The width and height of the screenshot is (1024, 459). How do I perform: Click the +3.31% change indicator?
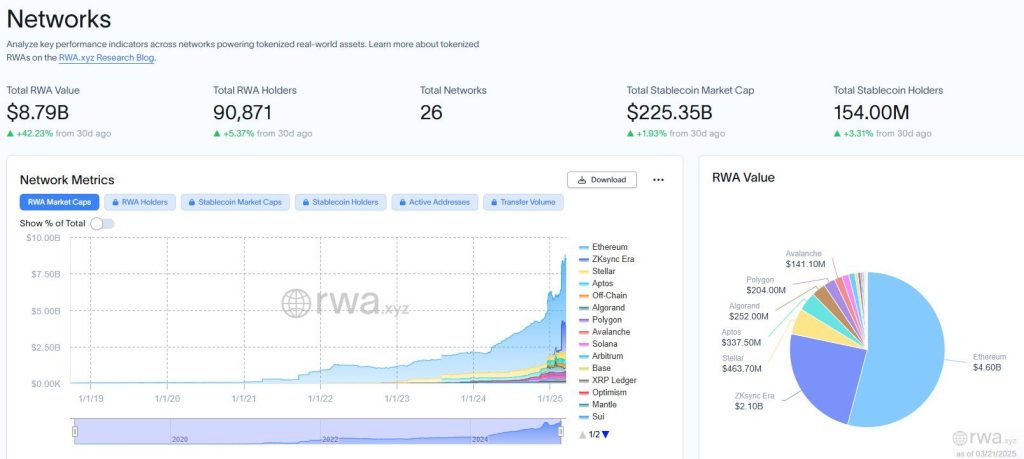[854, 133]
